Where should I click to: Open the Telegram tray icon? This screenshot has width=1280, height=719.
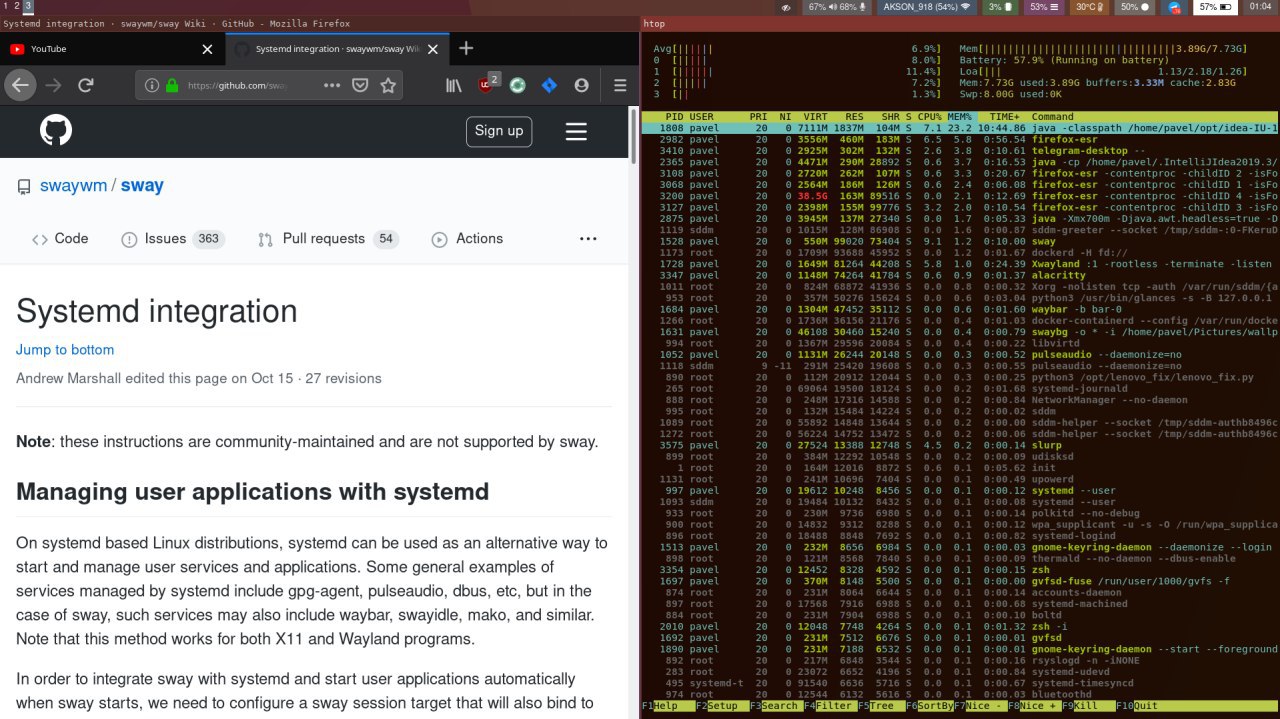1175,7
